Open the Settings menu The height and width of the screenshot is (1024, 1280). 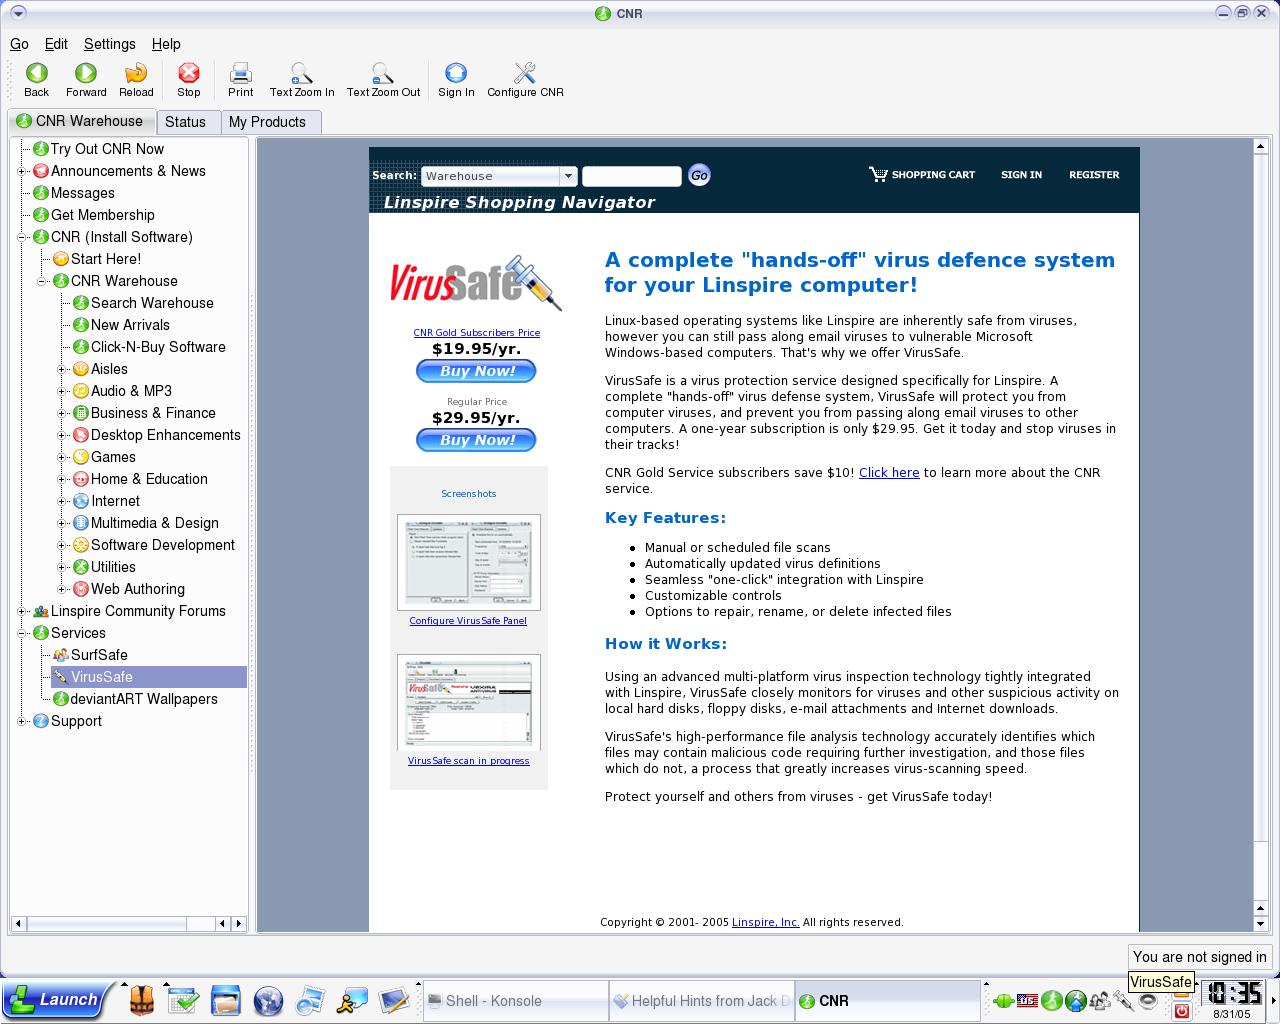(x=109, y=44)
